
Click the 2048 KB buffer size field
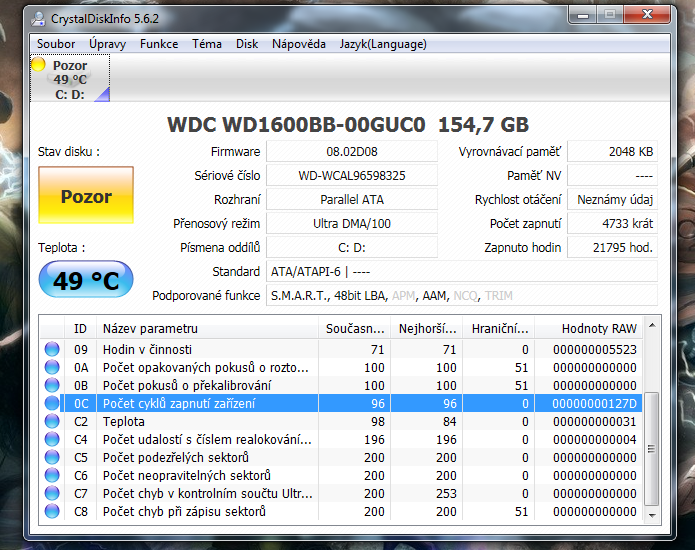click(x=613, y=152)
